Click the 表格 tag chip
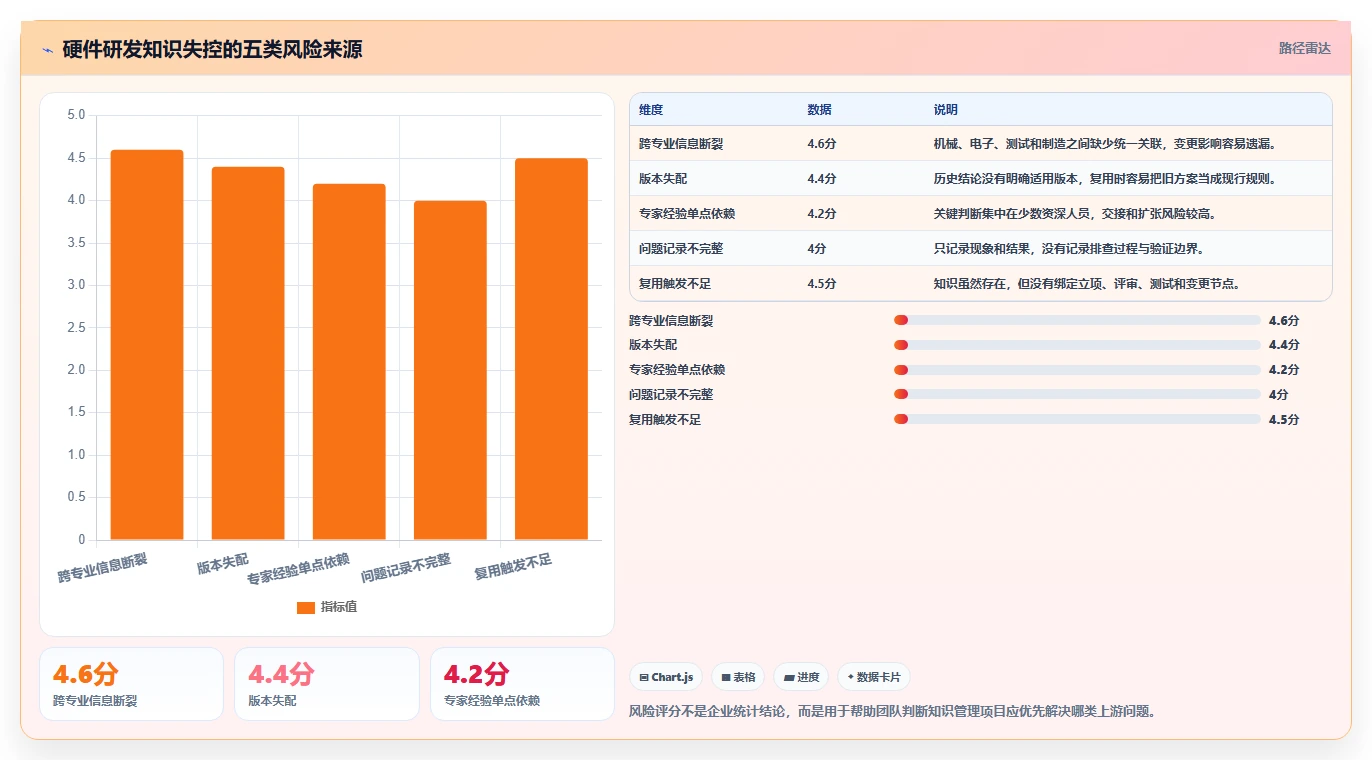 pyautogui.click(x=738, y=677)
